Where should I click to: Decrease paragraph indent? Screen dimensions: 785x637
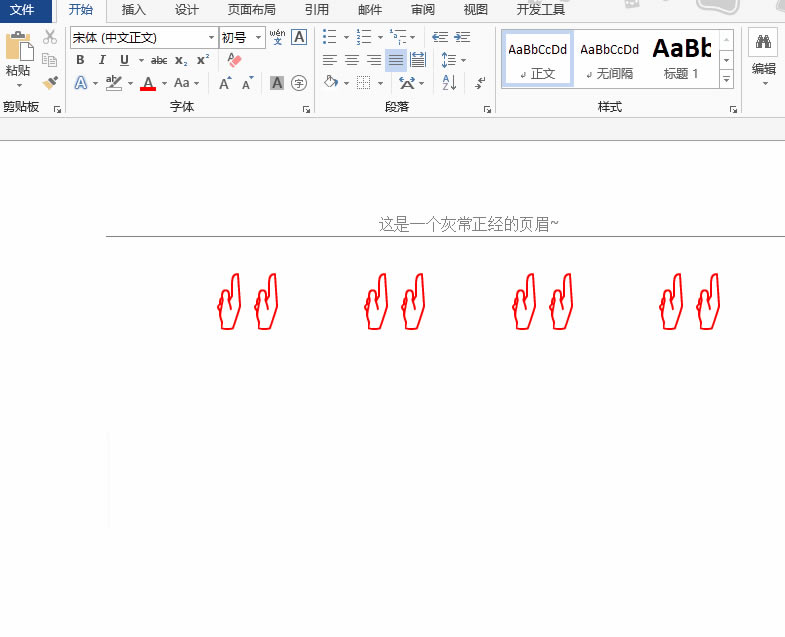click(x=440, y=37)
